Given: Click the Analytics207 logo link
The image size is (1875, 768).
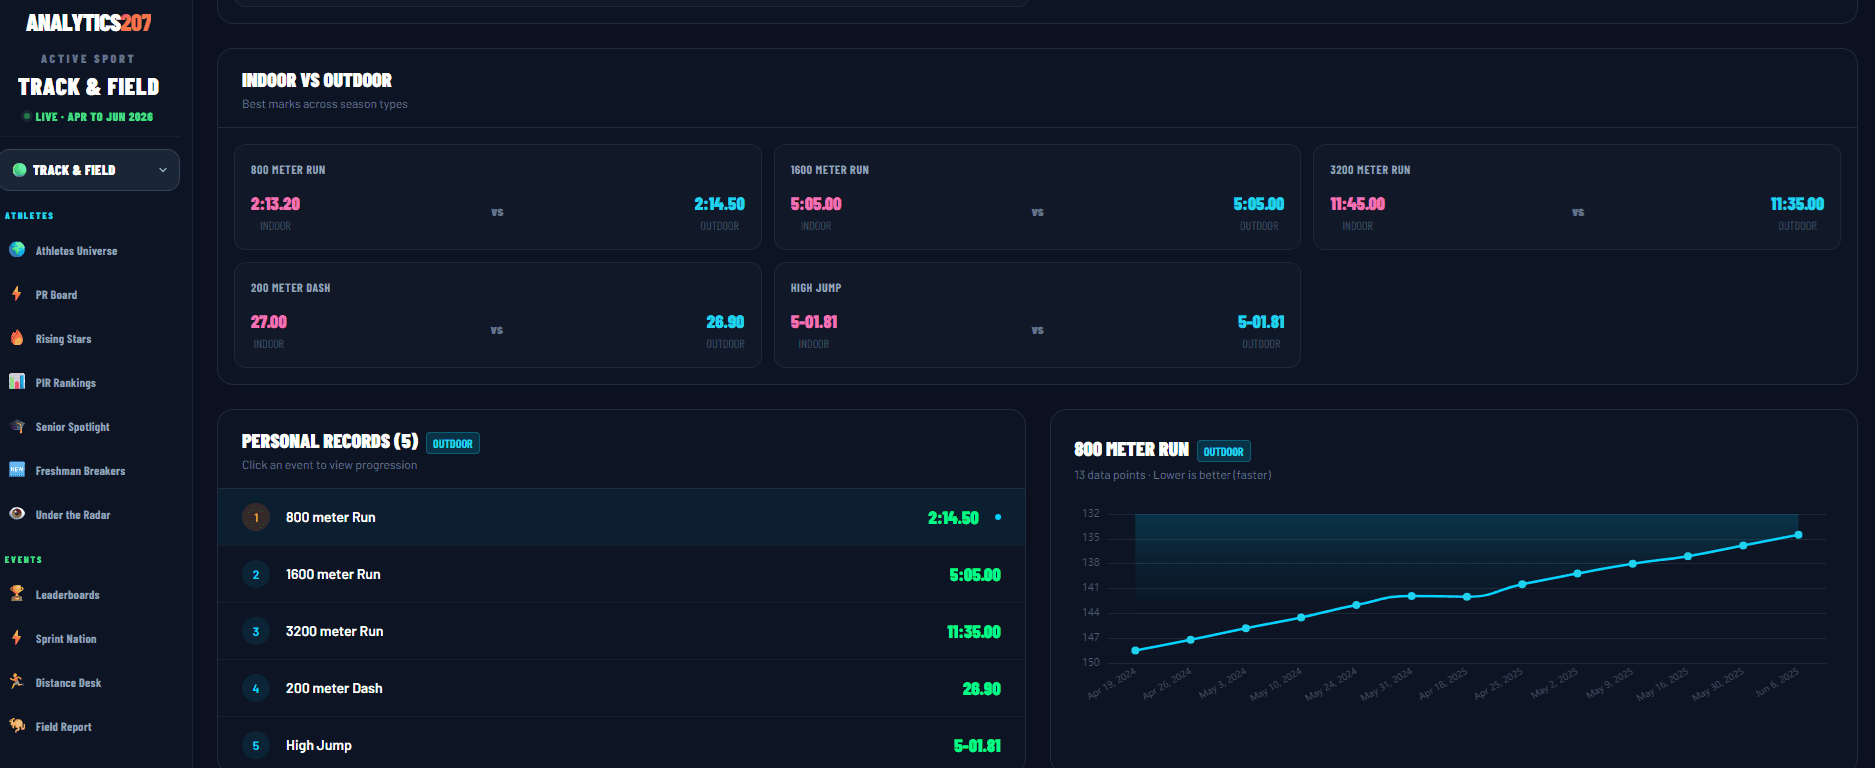Looking at the screenshot, I should click(89, 22).
